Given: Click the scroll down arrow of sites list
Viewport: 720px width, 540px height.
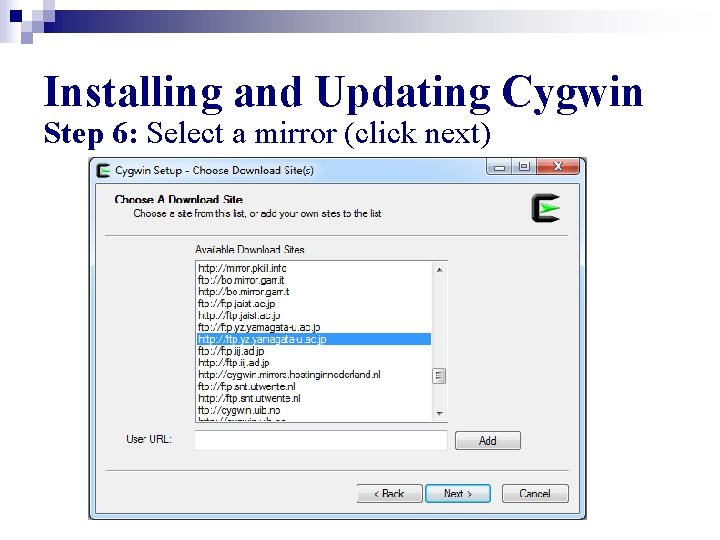Looking at the screenshot, I should point(439,414).
